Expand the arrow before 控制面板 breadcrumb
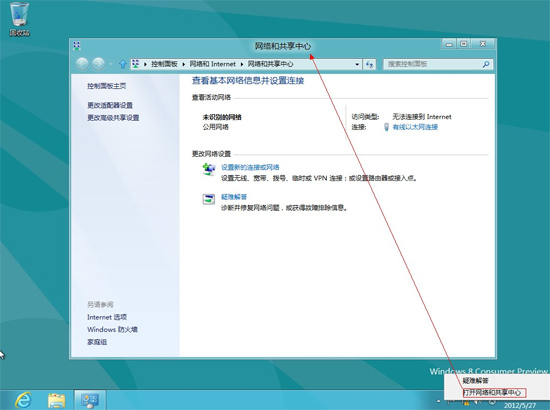 coord(145,64)
